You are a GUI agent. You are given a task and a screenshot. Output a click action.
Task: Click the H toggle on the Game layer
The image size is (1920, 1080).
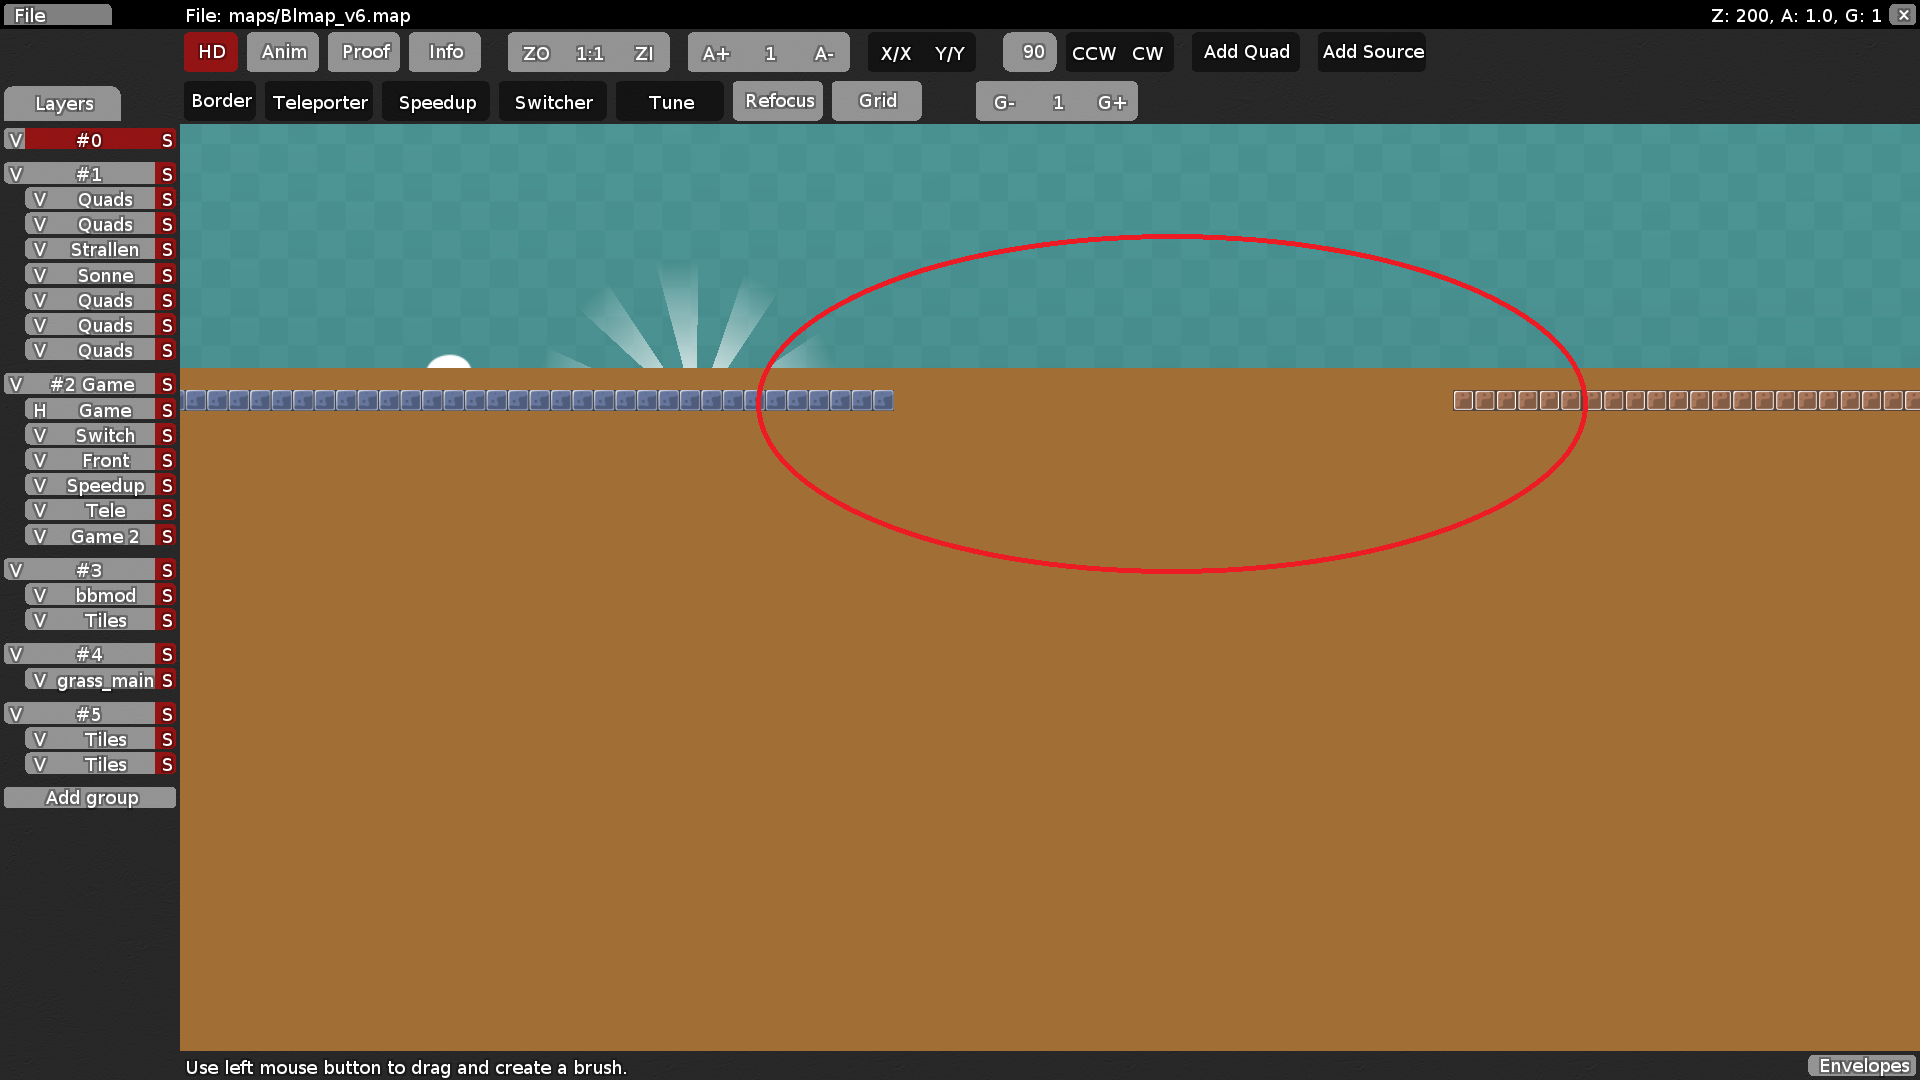38,410
